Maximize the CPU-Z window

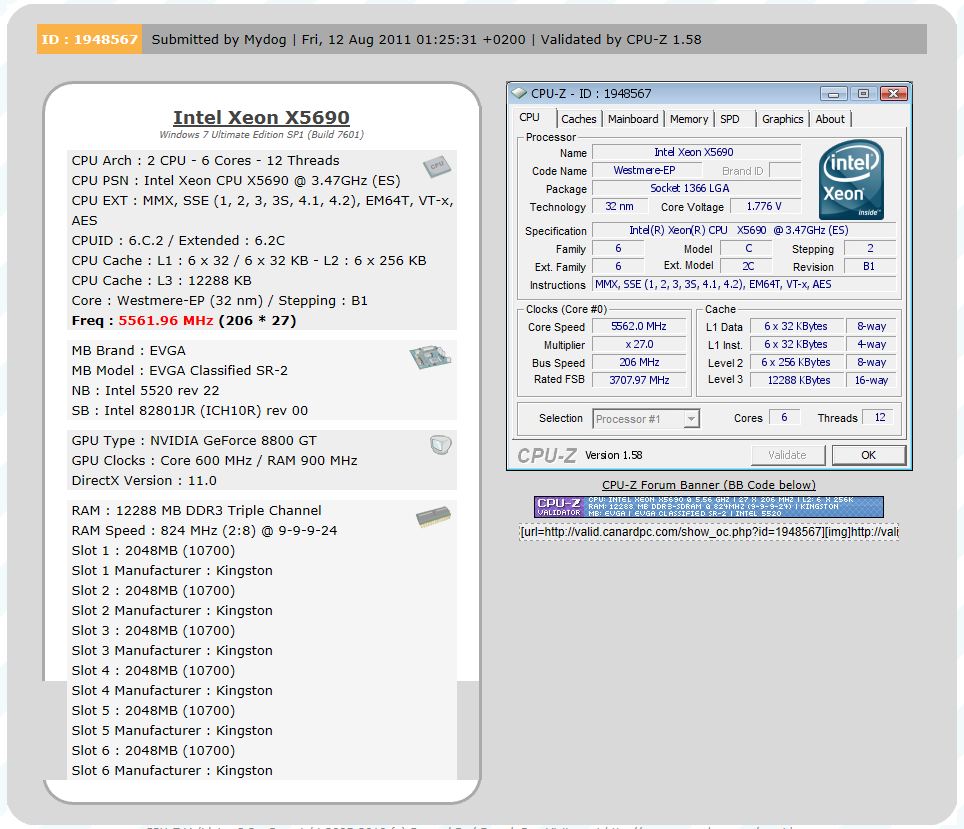point(863,94)
